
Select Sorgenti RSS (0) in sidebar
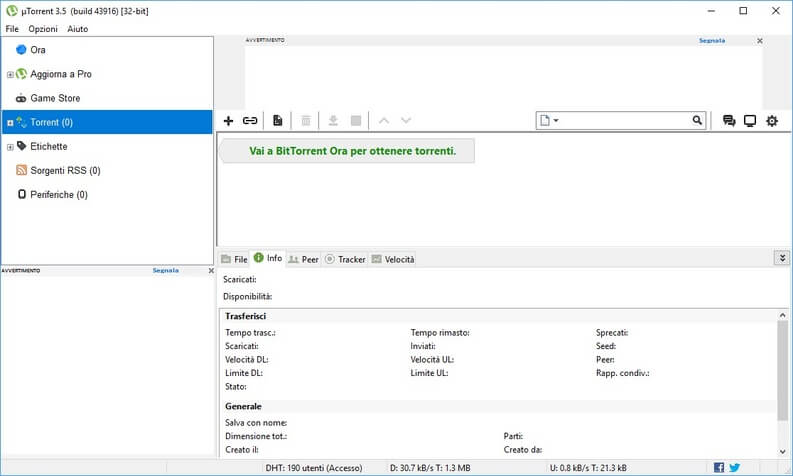pos(107,170)
